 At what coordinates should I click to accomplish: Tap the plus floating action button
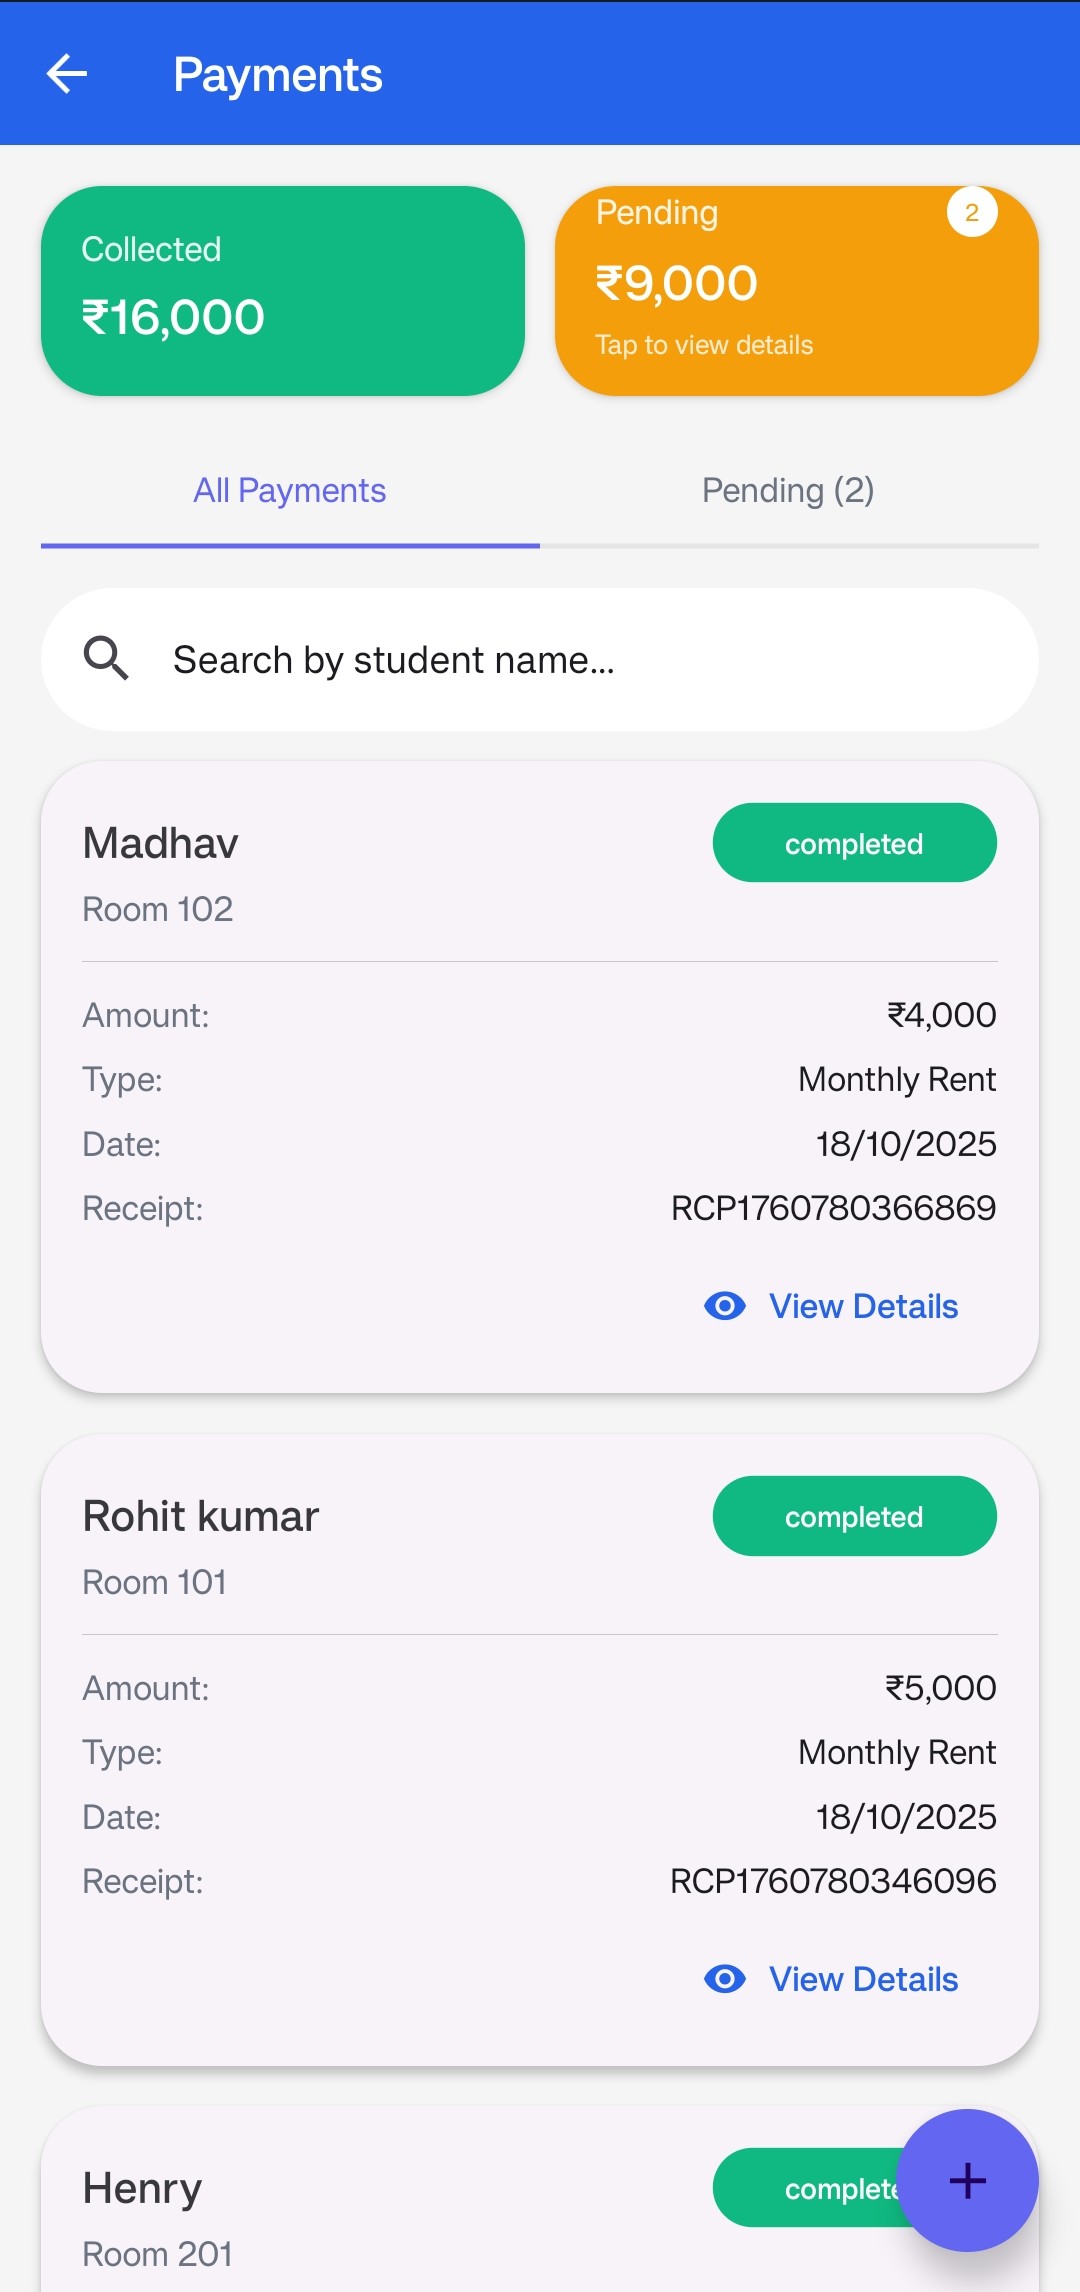[967, 2180]
